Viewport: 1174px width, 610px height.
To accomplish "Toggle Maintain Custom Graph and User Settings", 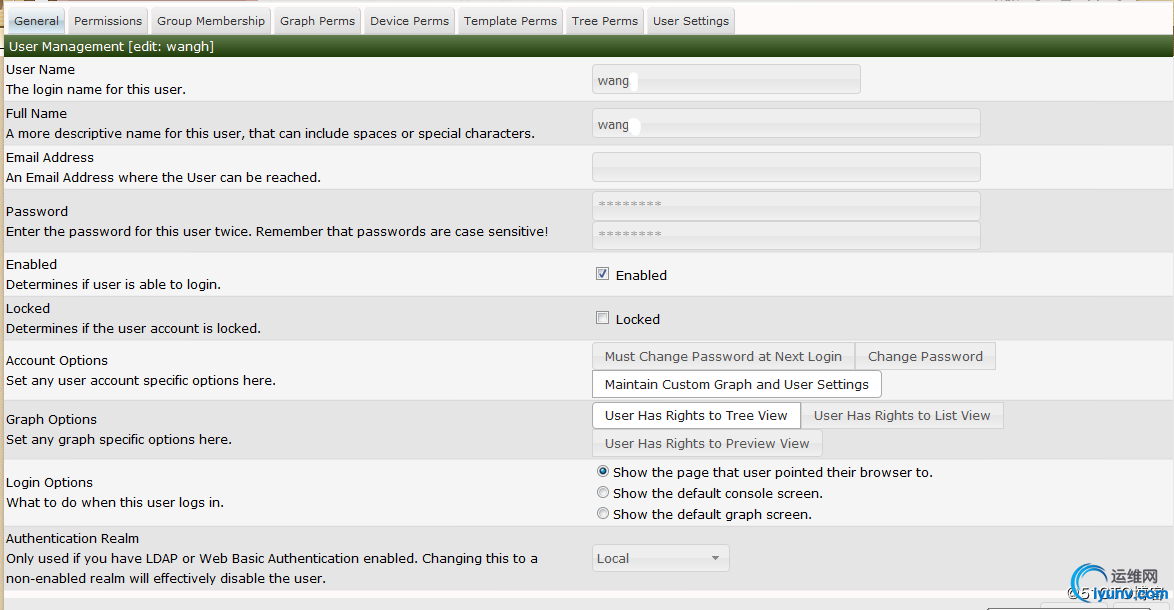I will 736,385.
